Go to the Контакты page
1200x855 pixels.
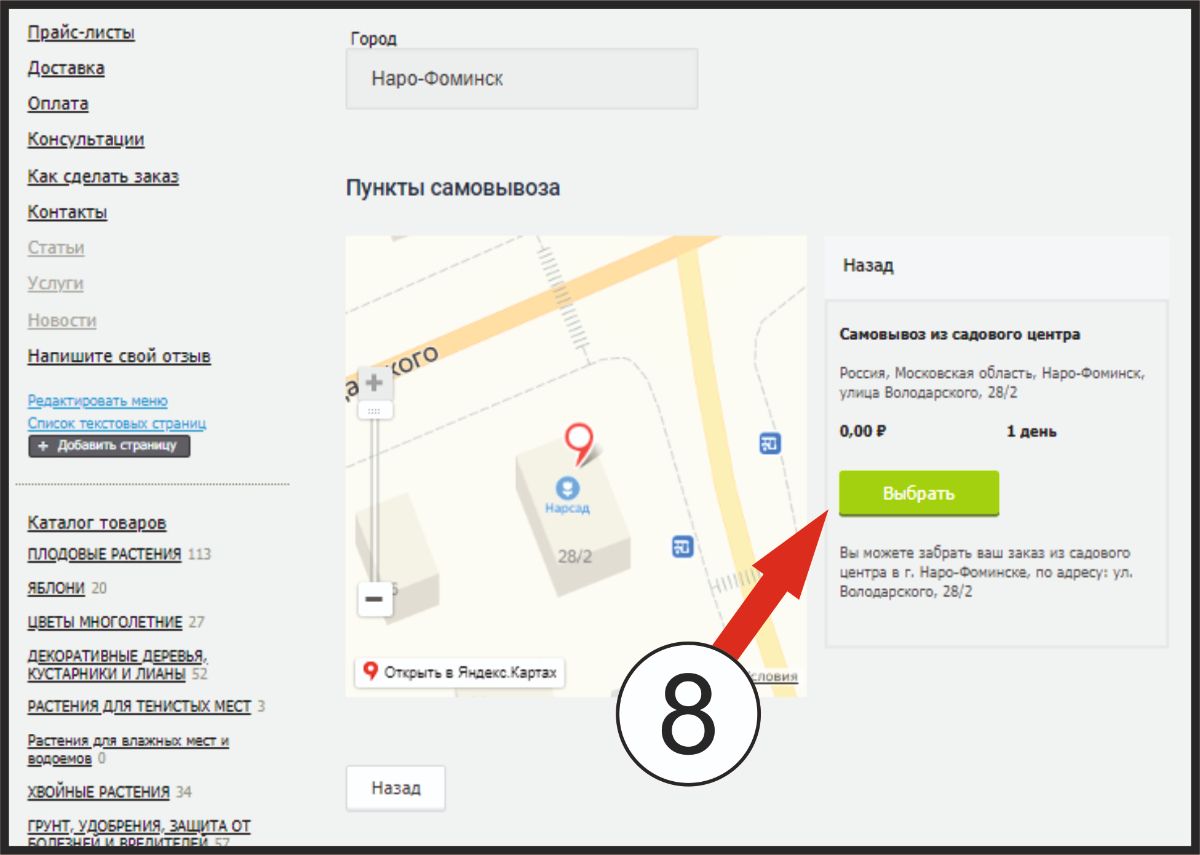click(x=67, y=212)
